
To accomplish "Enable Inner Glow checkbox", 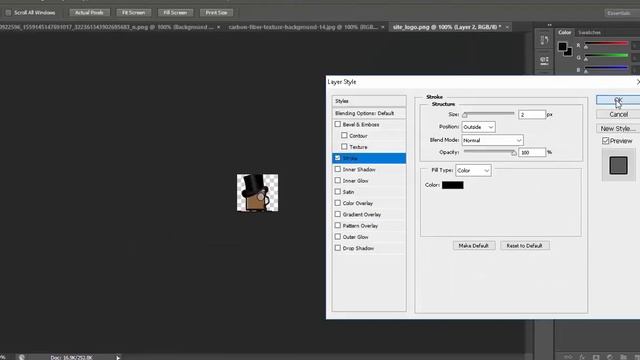I will (x=338, y=180).
